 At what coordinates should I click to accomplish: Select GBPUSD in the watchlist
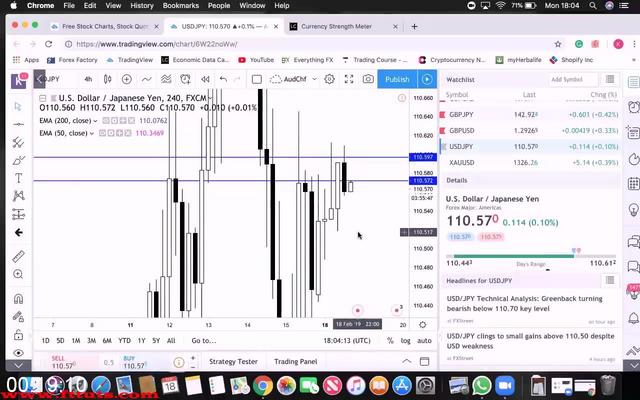(529, 131)
